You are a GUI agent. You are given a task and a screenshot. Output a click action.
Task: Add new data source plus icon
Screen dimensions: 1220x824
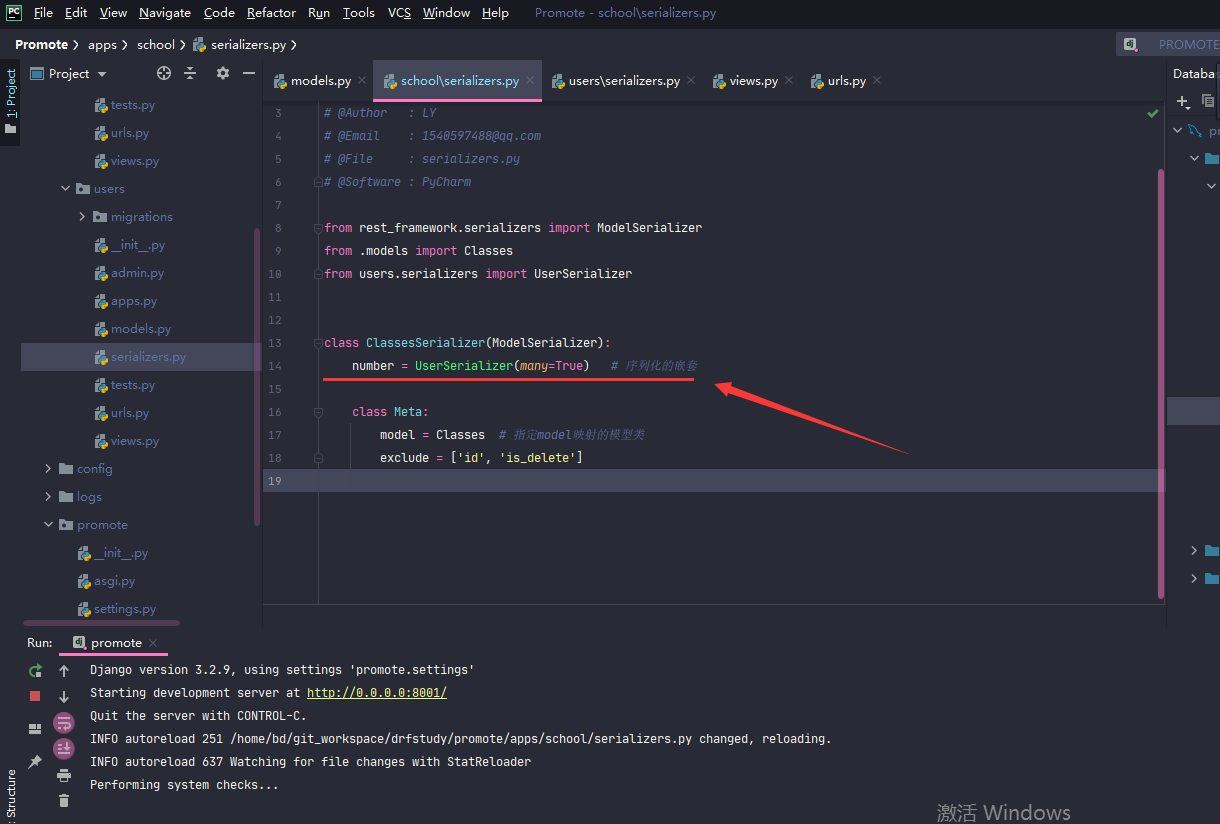1184,101
